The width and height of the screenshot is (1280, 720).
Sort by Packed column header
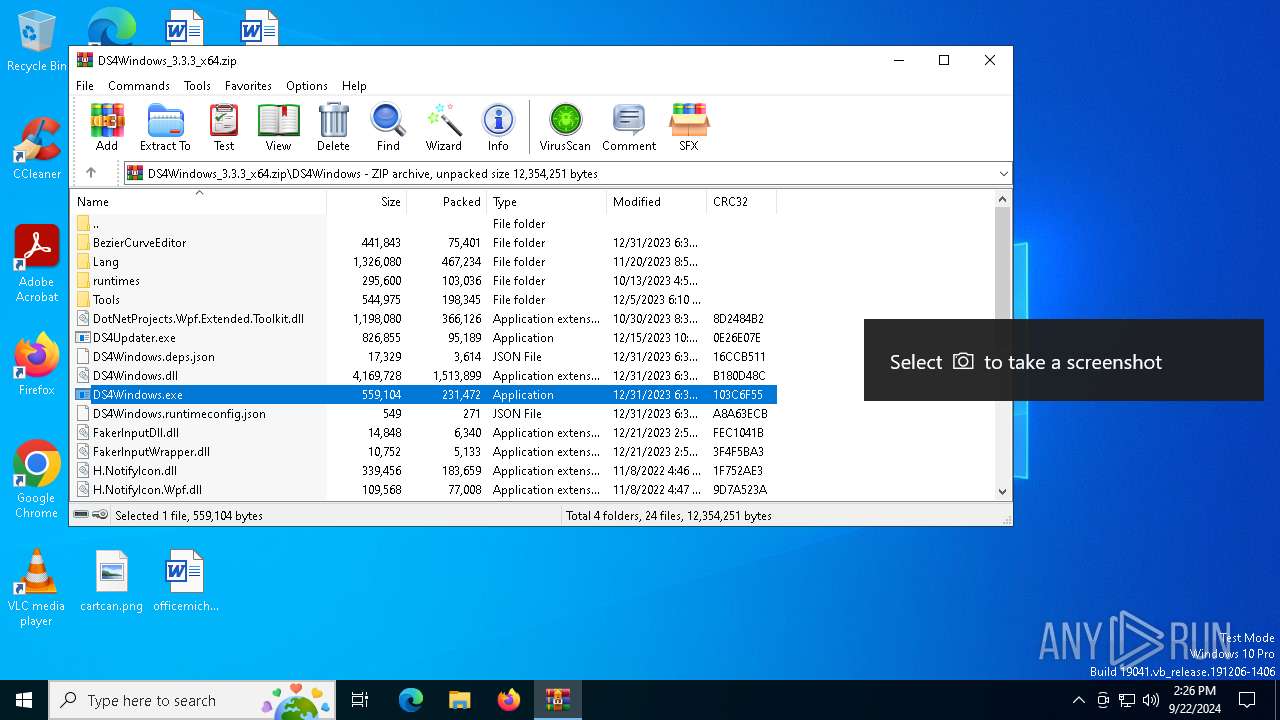447,201
